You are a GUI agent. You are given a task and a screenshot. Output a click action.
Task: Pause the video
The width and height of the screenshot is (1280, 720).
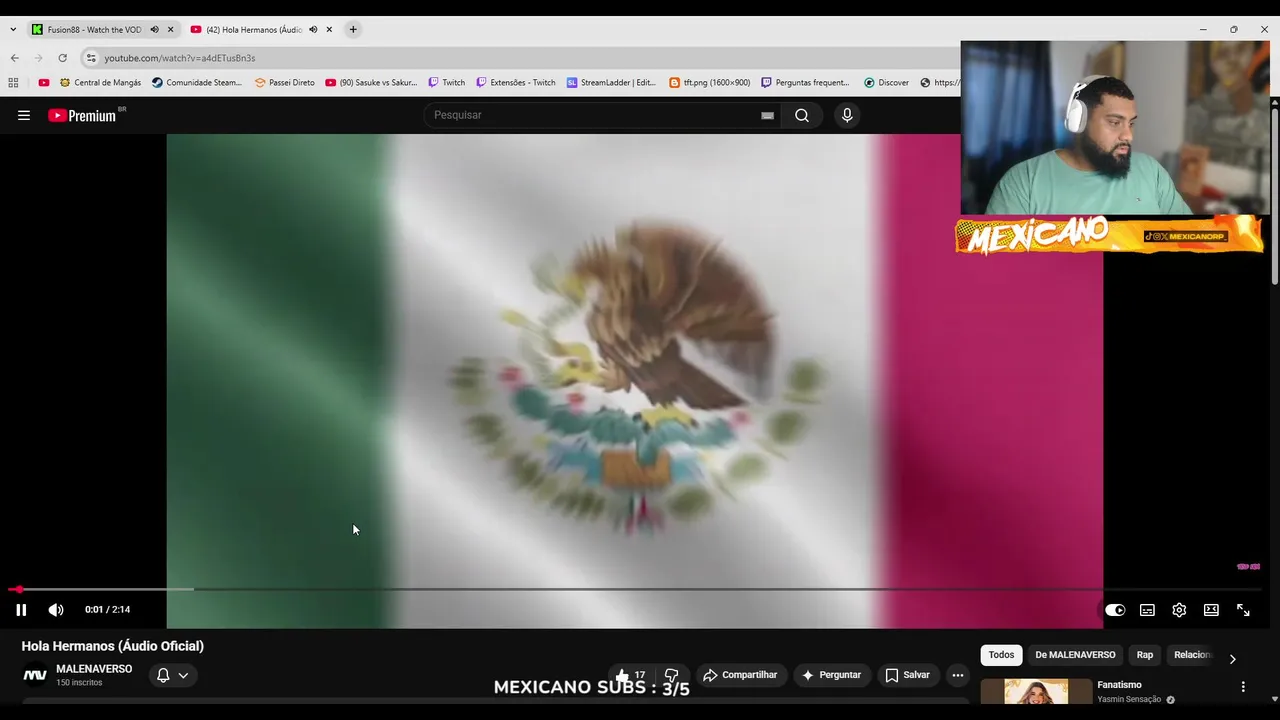21,610
